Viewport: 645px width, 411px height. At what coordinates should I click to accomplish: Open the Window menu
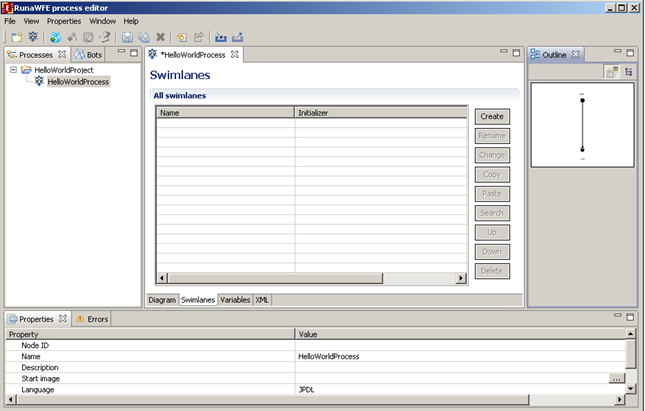pyautogui.click(x=102, y=20)
